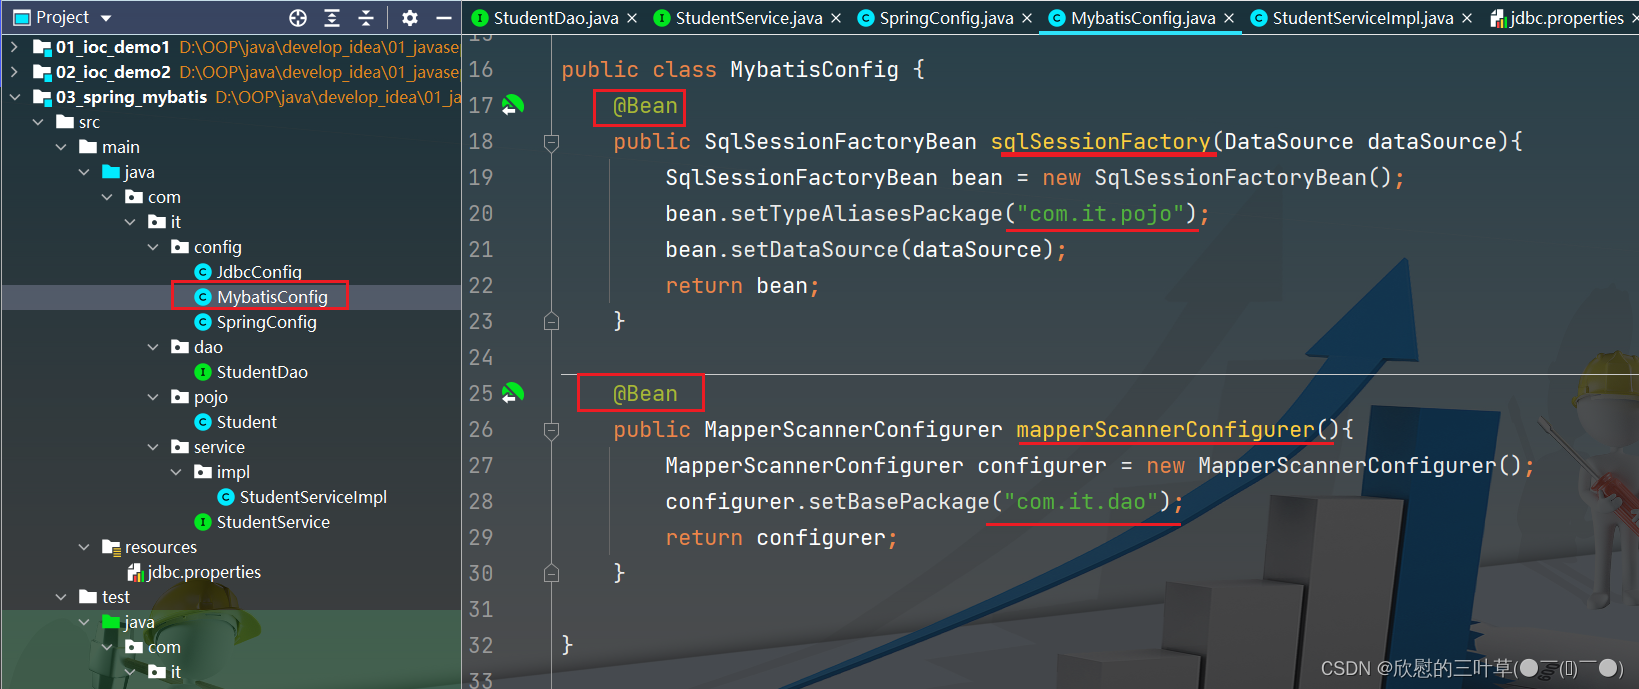The width and height of the screenshot is (1639, 689).
Task: Click the @Bean annotation on line 17
Action: (645, 106)
